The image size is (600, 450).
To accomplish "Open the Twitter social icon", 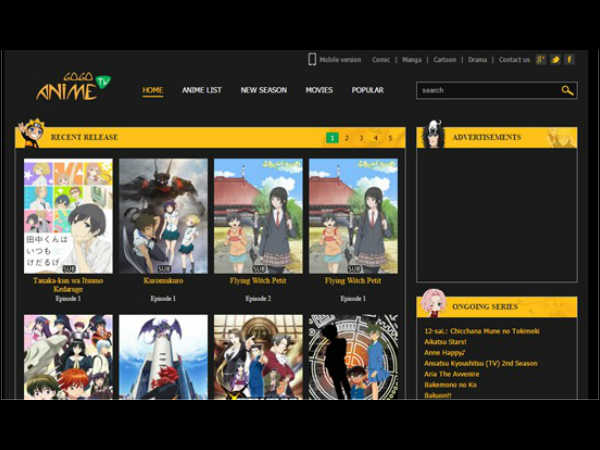I will [555, 59].
